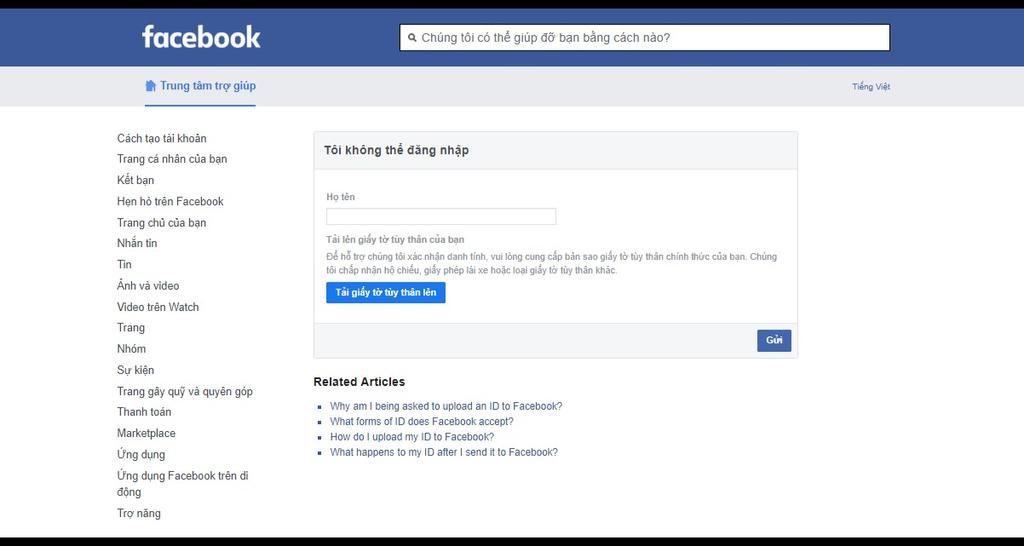Click Tải giấy tờ tùy thân lên button
This screenshot has height=546, width=1024.
tap(386, 293)
